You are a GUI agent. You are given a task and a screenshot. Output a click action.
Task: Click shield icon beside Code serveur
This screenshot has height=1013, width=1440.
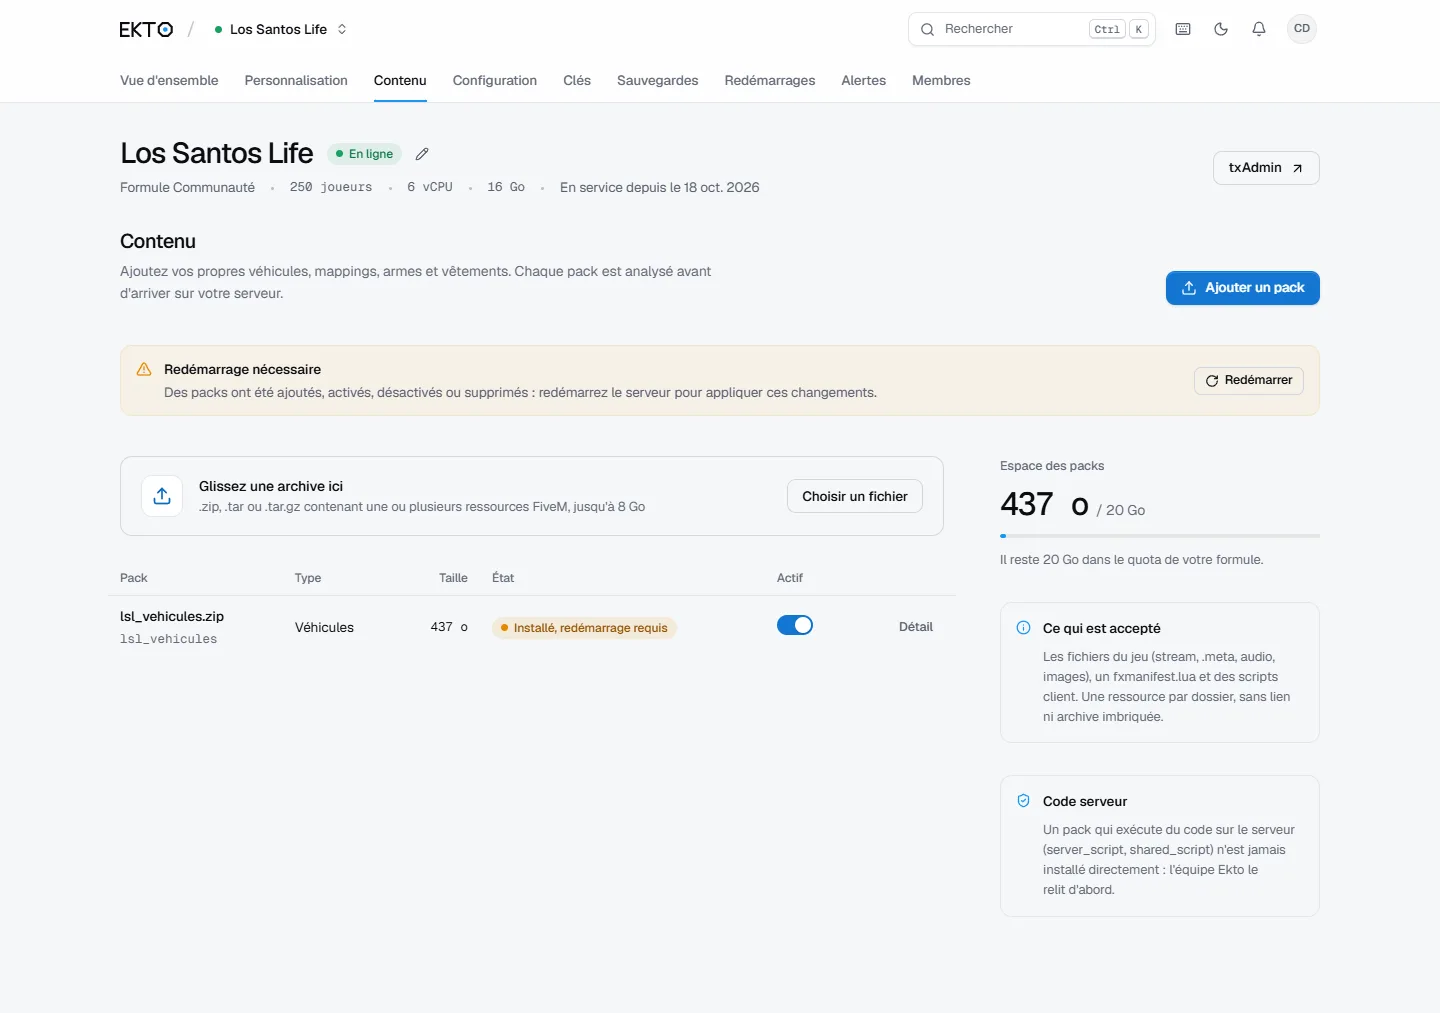[x=1023, y=801]
